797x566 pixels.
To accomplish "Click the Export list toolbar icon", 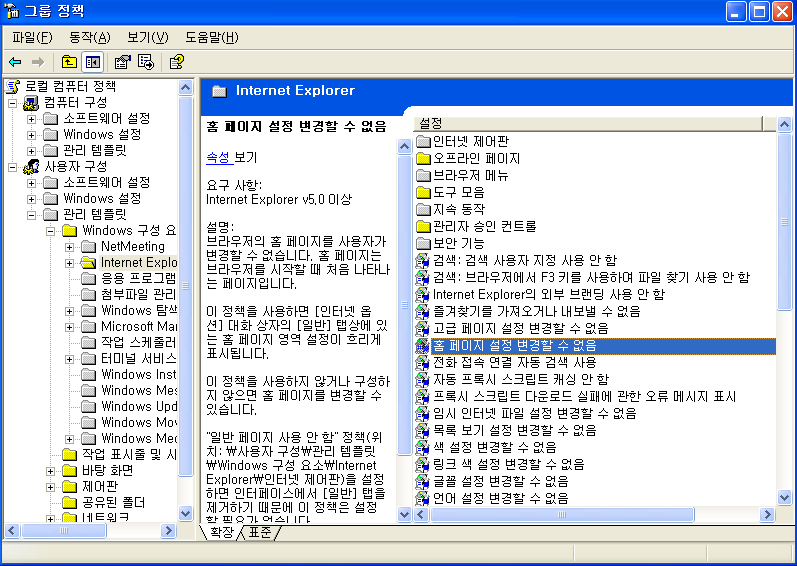I will [146, 62].
